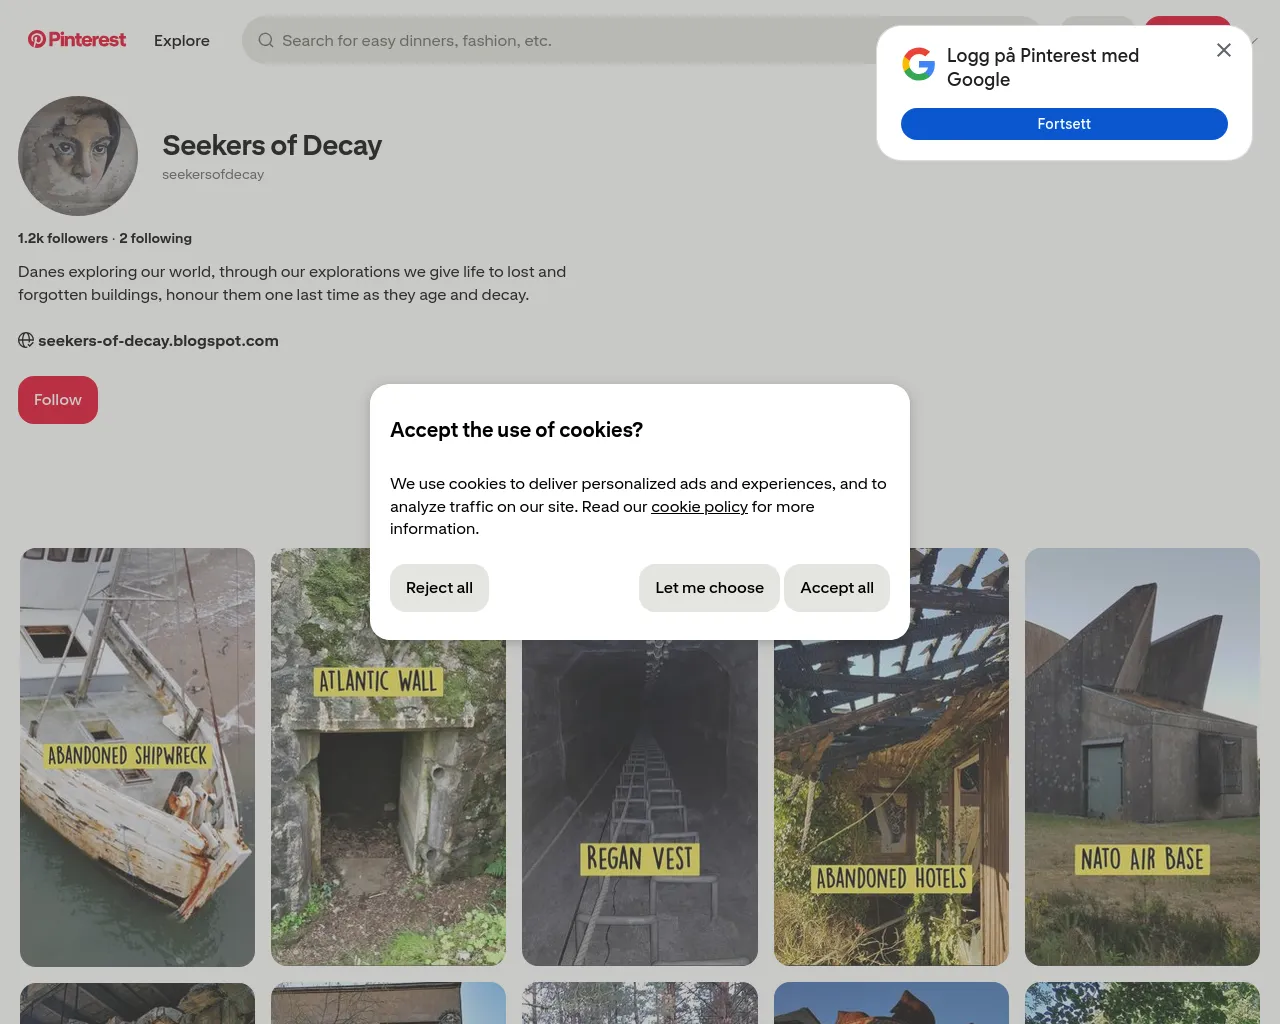The image size is (1280, 1024).
Task: Open the Seekers of Decay profile picture
Action: [78, 156]
